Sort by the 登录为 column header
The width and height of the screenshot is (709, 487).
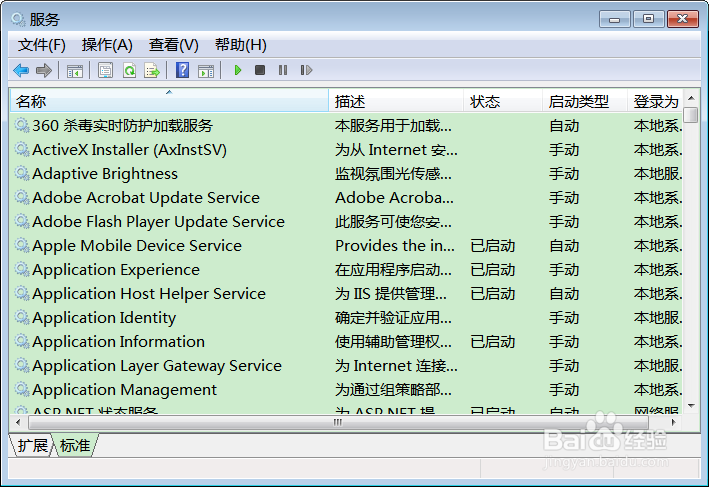pos(655,100)
